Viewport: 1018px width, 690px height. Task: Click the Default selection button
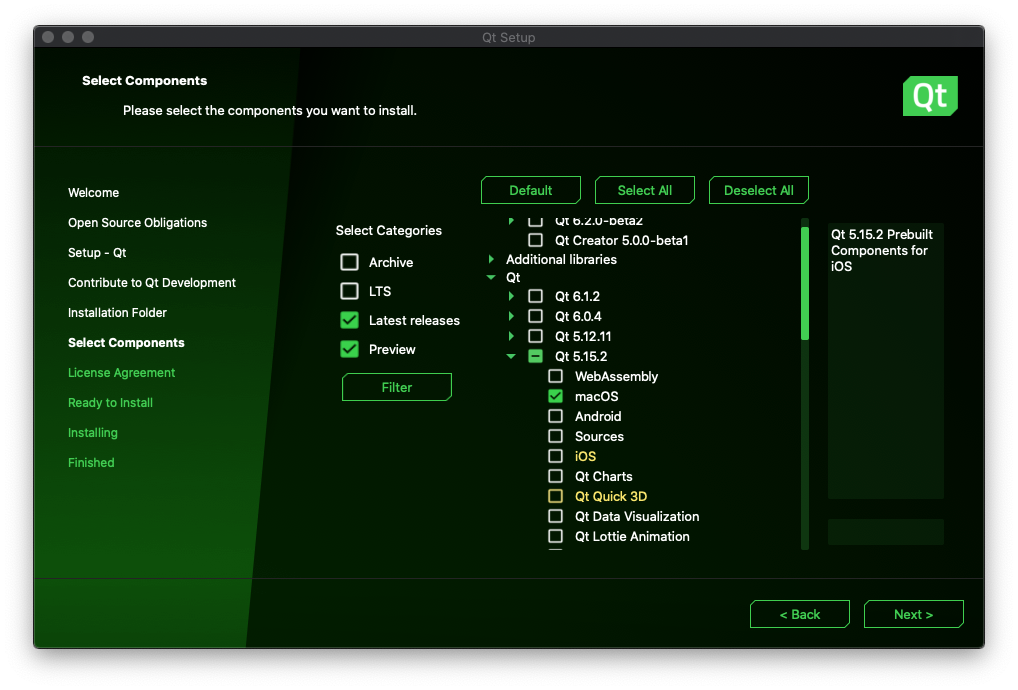[530, 190]
